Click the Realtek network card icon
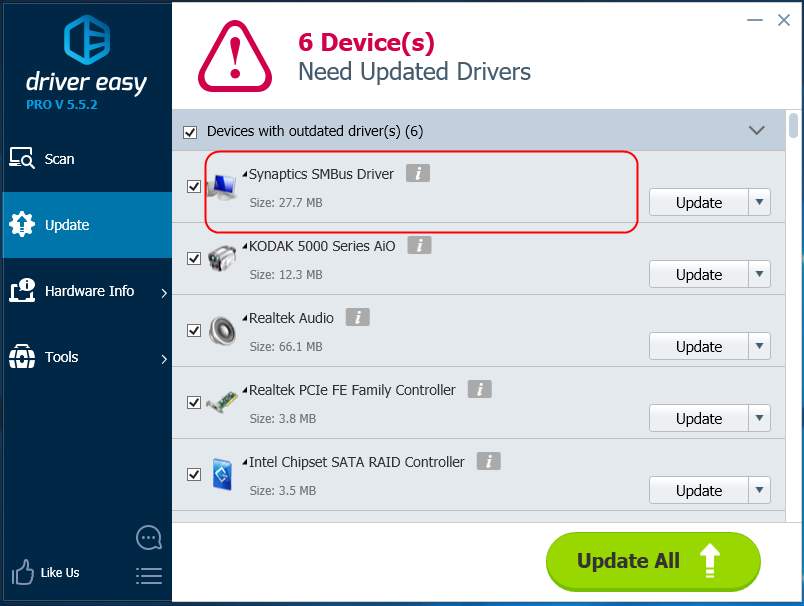 (x=222, y=402)
